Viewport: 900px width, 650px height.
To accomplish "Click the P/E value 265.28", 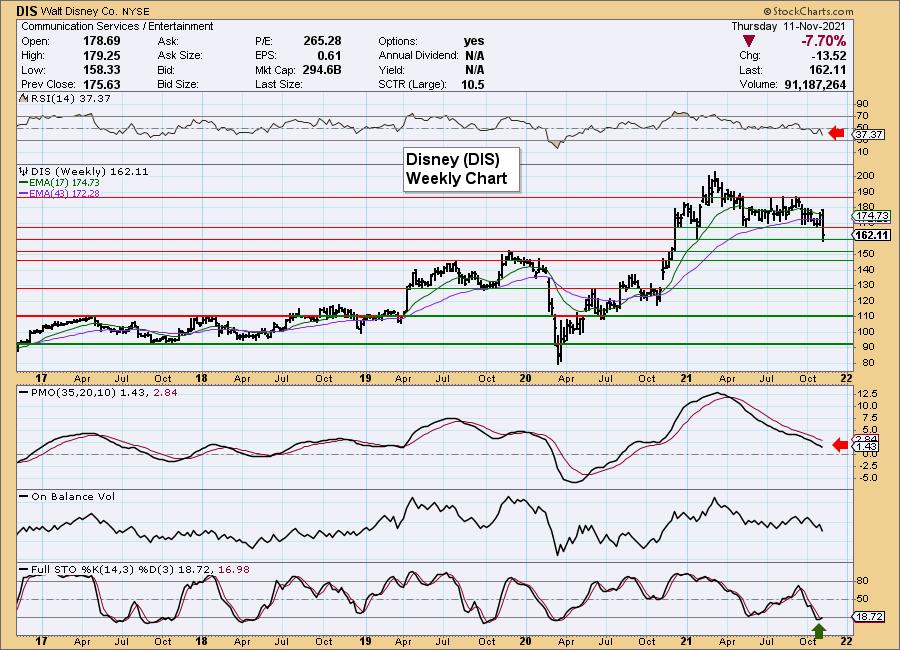I will coord(322,41).
